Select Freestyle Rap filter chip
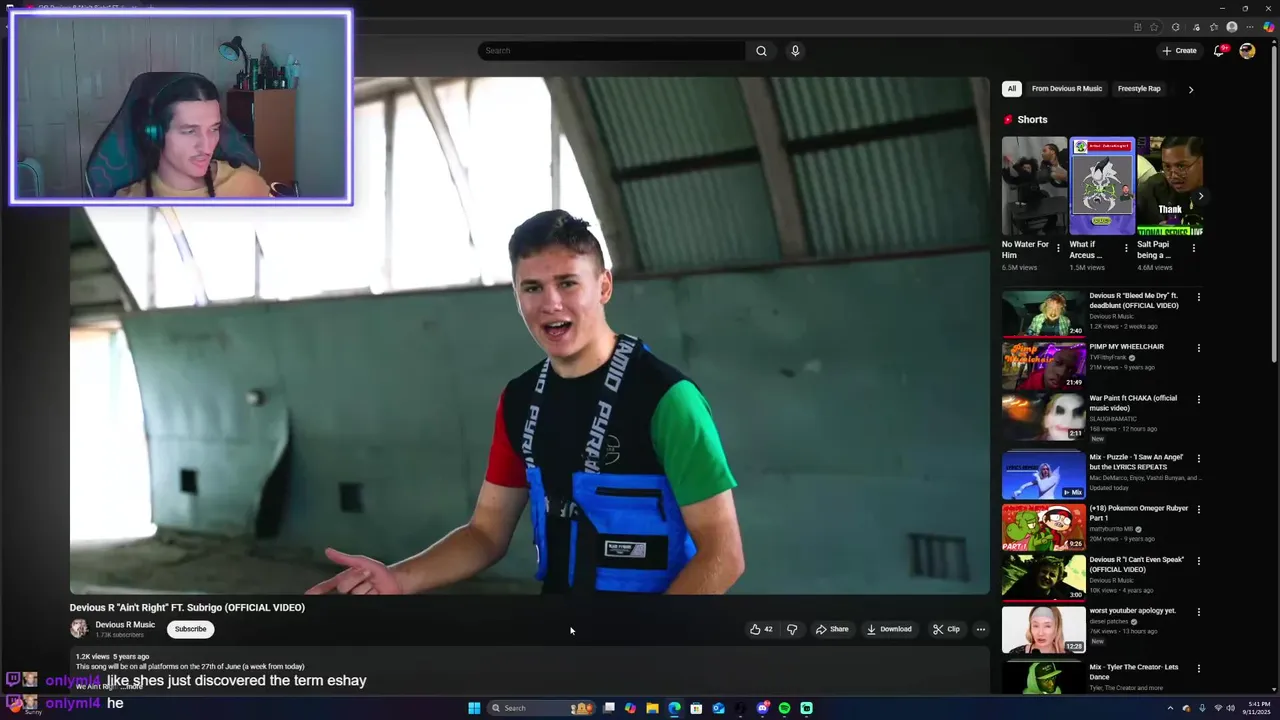 (1139, 89)
